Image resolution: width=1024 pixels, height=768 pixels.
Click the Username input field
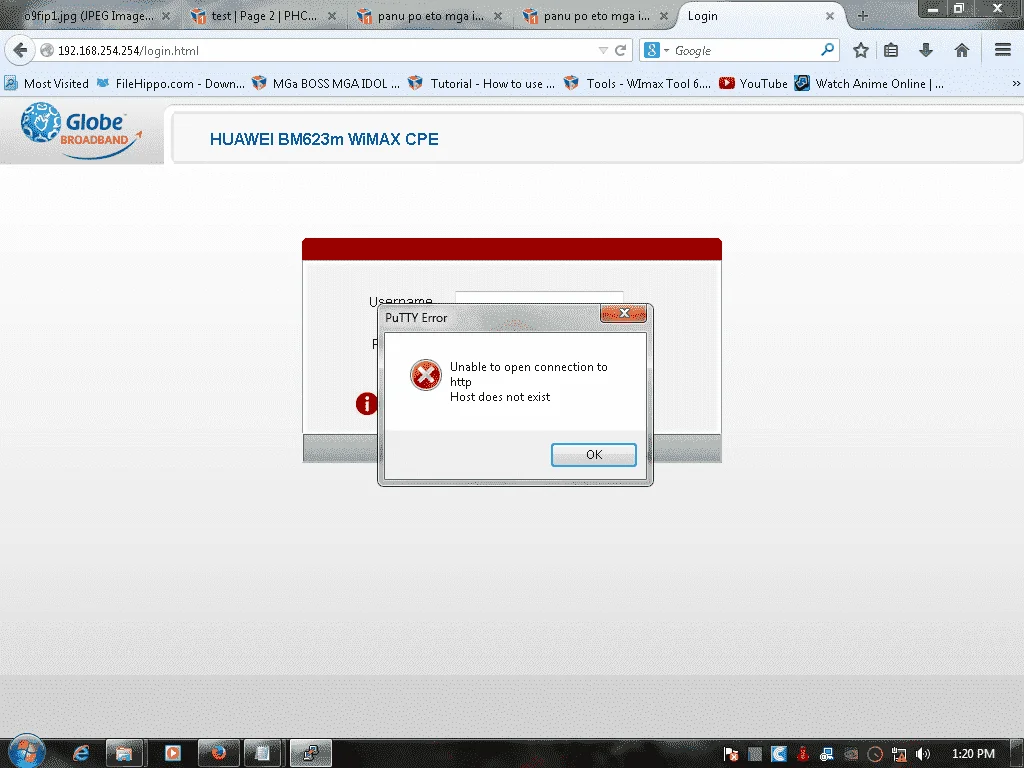tap(539, 298)
